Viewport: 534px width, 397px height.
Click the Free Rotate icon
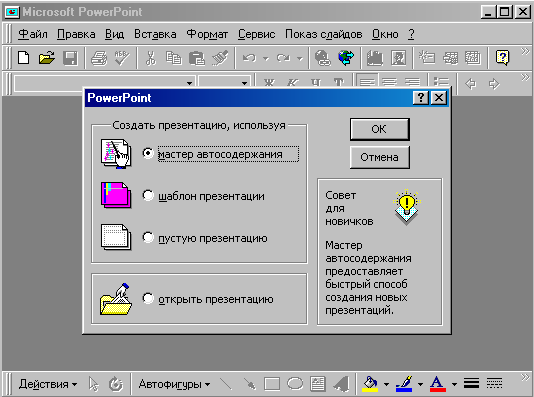click(116, 384)
